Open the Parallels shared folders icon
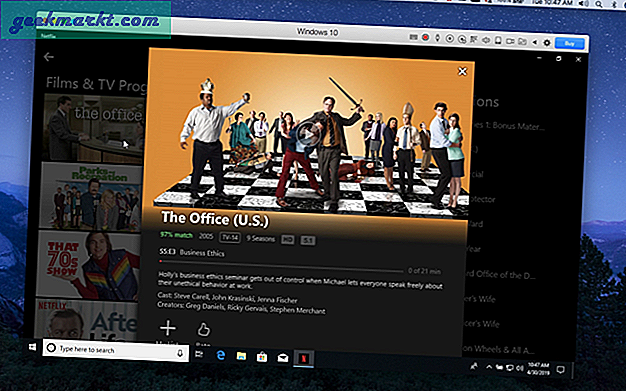 (x=522, y=42)
